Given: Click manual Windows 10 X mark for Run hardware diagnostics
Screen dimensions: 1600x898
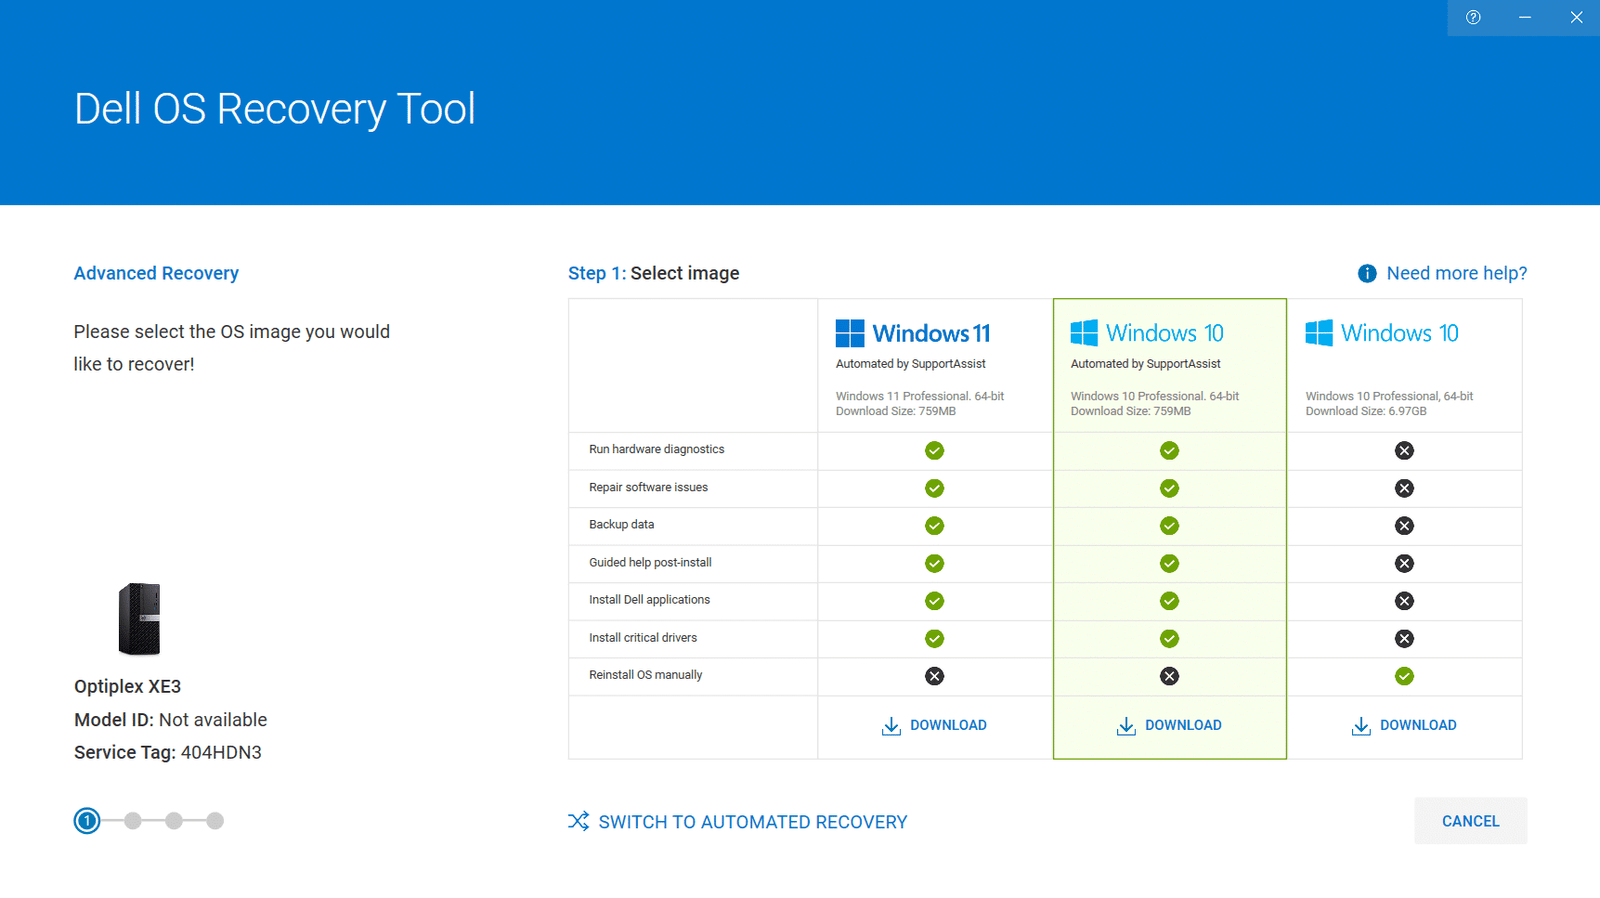Looking at the screenshot, I should 1404,450.
